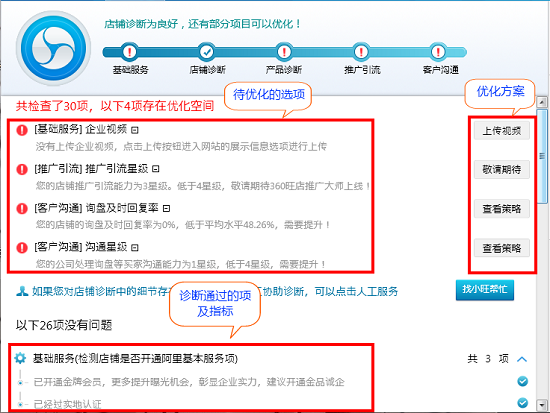The image size is (550, 413).
Task: Click the 基础服务 section heading text
Action: pyautogui.click(x=135, y=359)
